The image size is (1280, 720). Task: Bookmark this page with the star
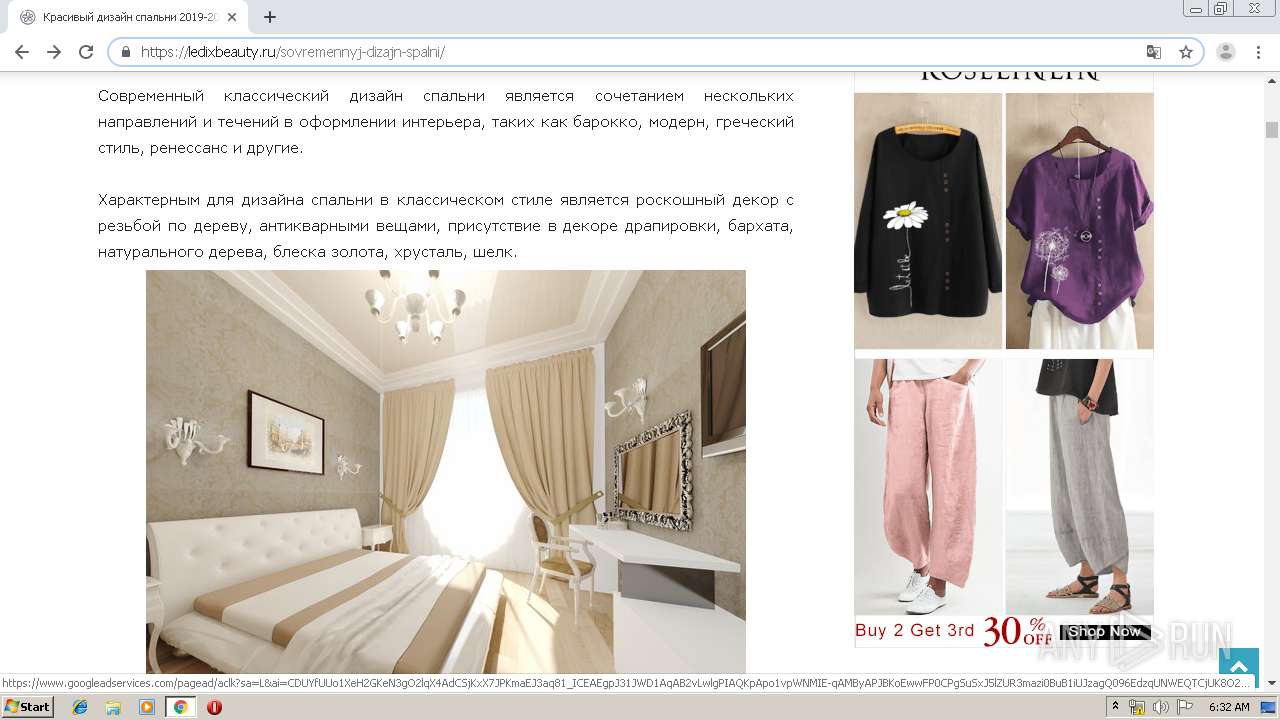(x=1186, y=52)
